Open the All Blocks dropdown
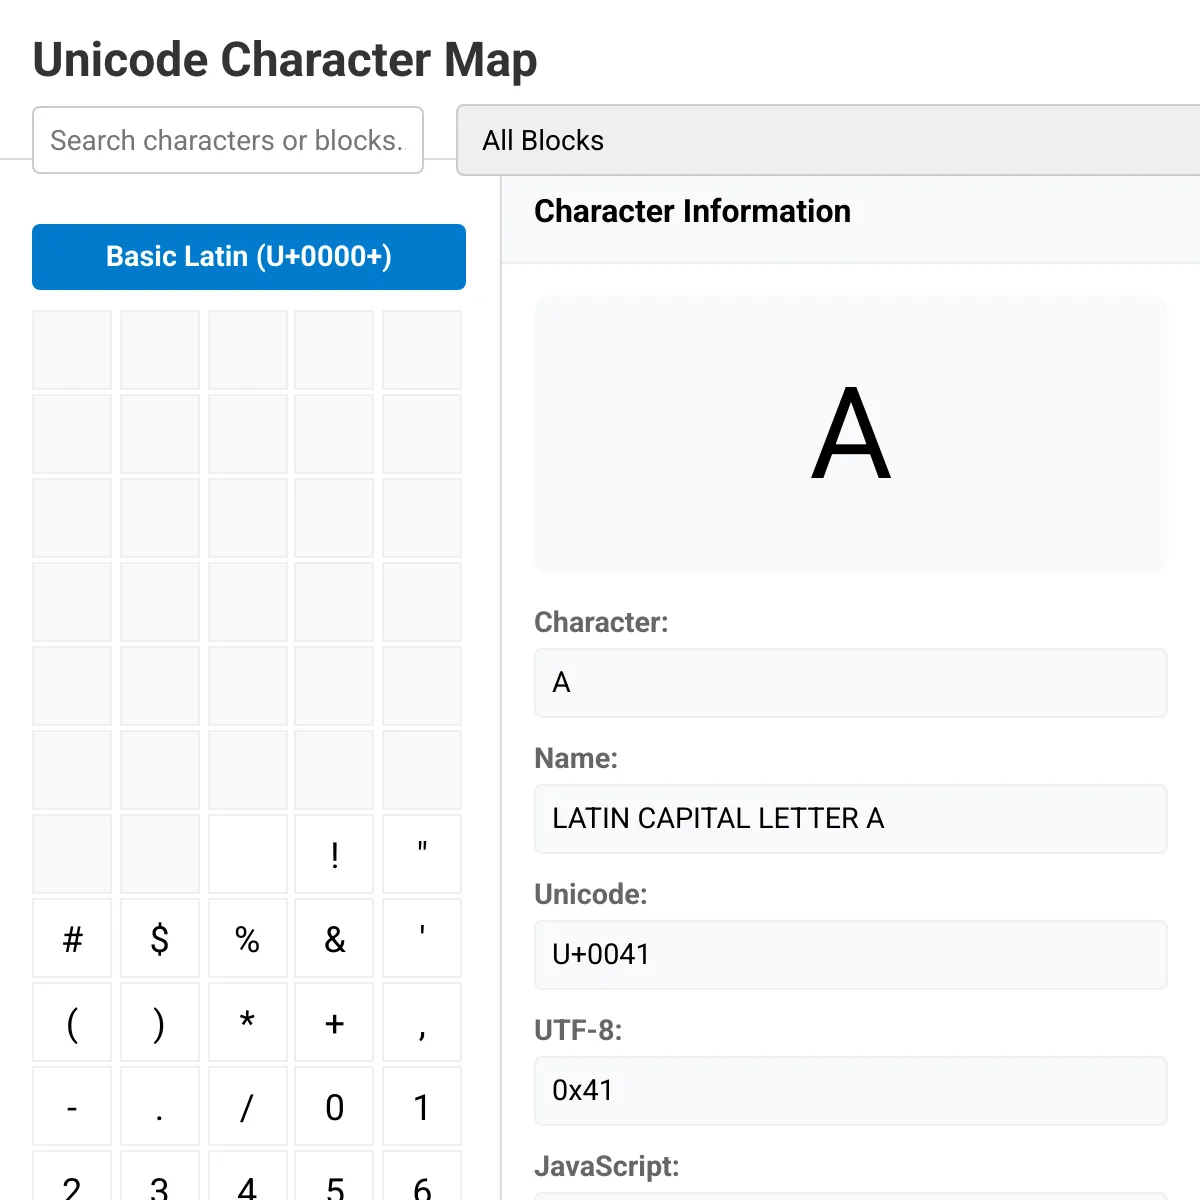 coord(828,140)
